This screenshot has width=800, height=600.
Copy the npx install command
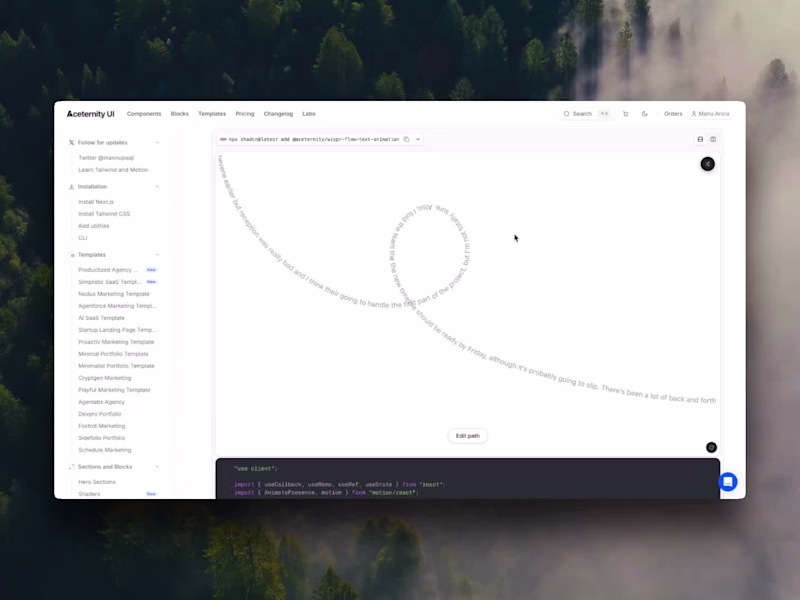[406, 139]
